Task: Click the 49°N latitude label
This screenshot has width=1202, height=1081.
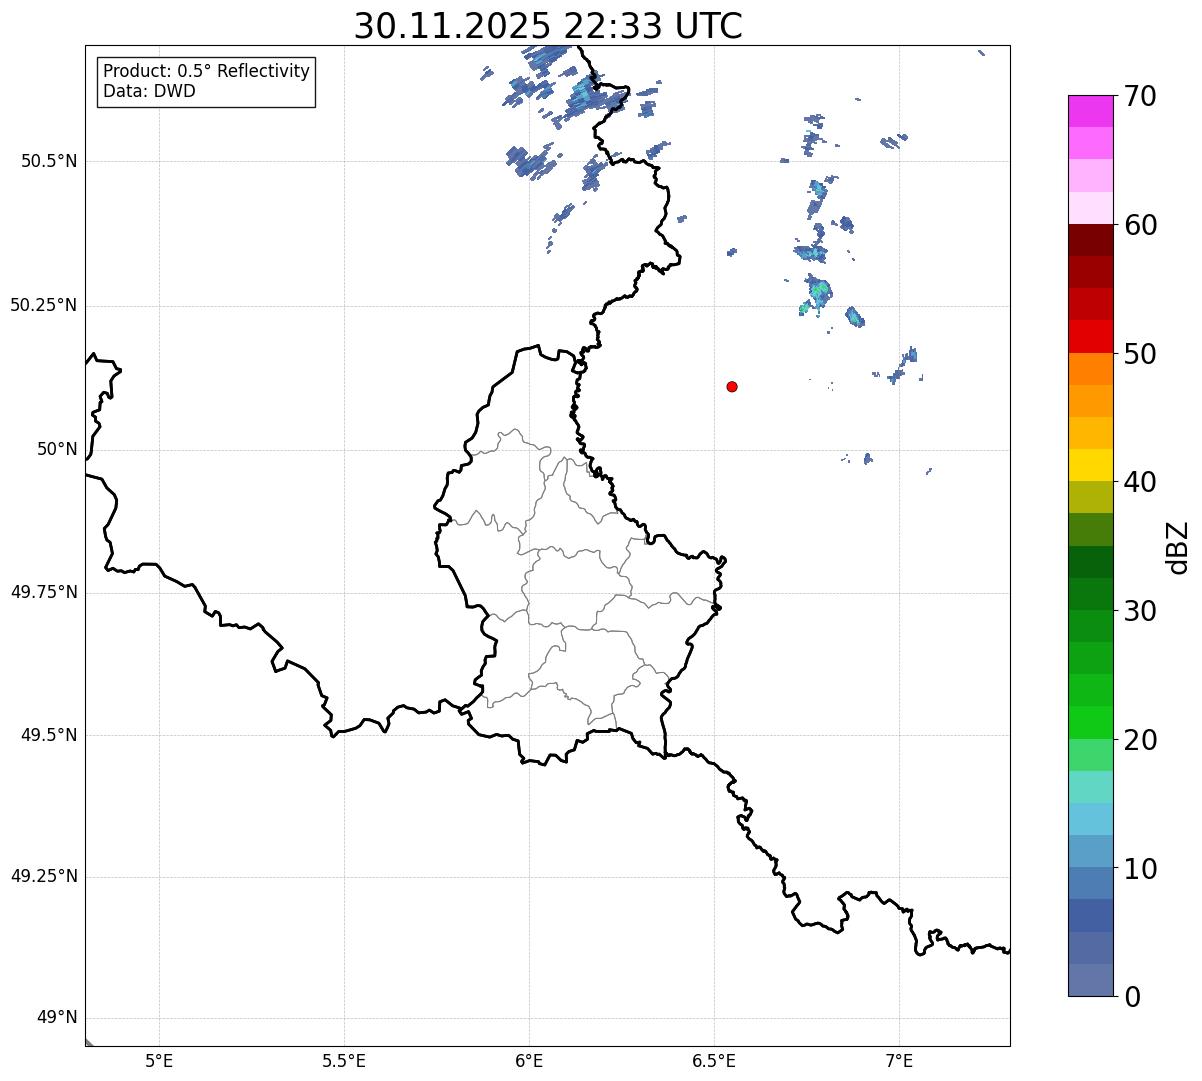Action: pos(57,1018)
